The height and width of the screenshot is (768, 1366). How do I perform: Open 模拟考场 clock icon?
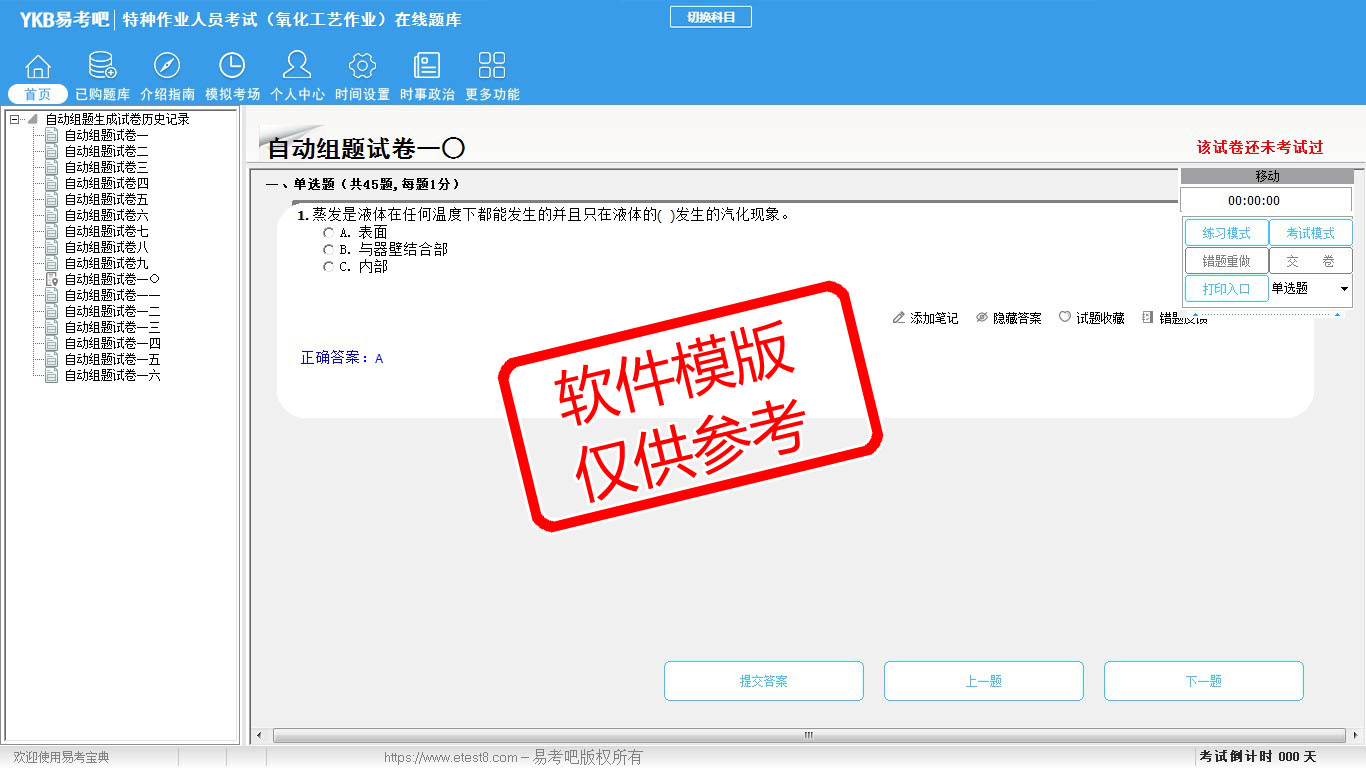[x=232, y=66]
